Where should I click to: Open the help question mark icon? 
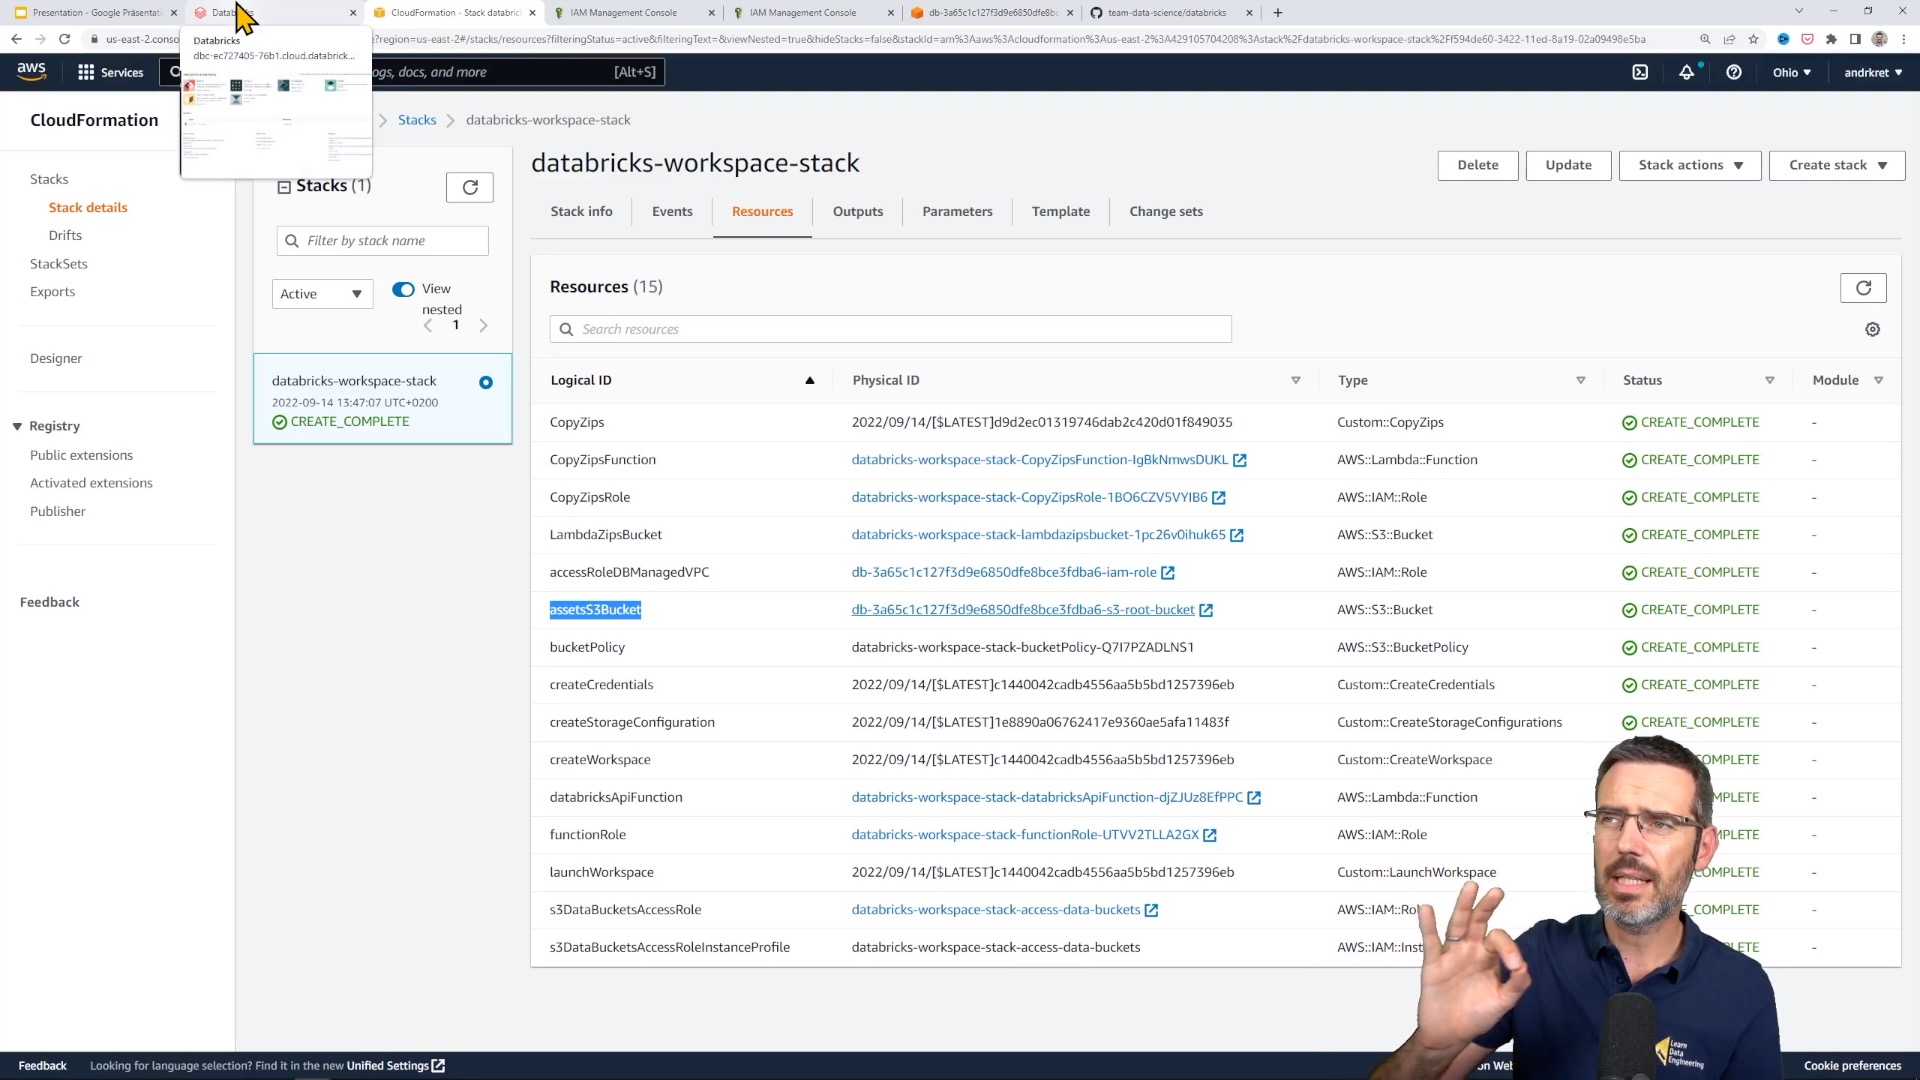coord(1734,72)
